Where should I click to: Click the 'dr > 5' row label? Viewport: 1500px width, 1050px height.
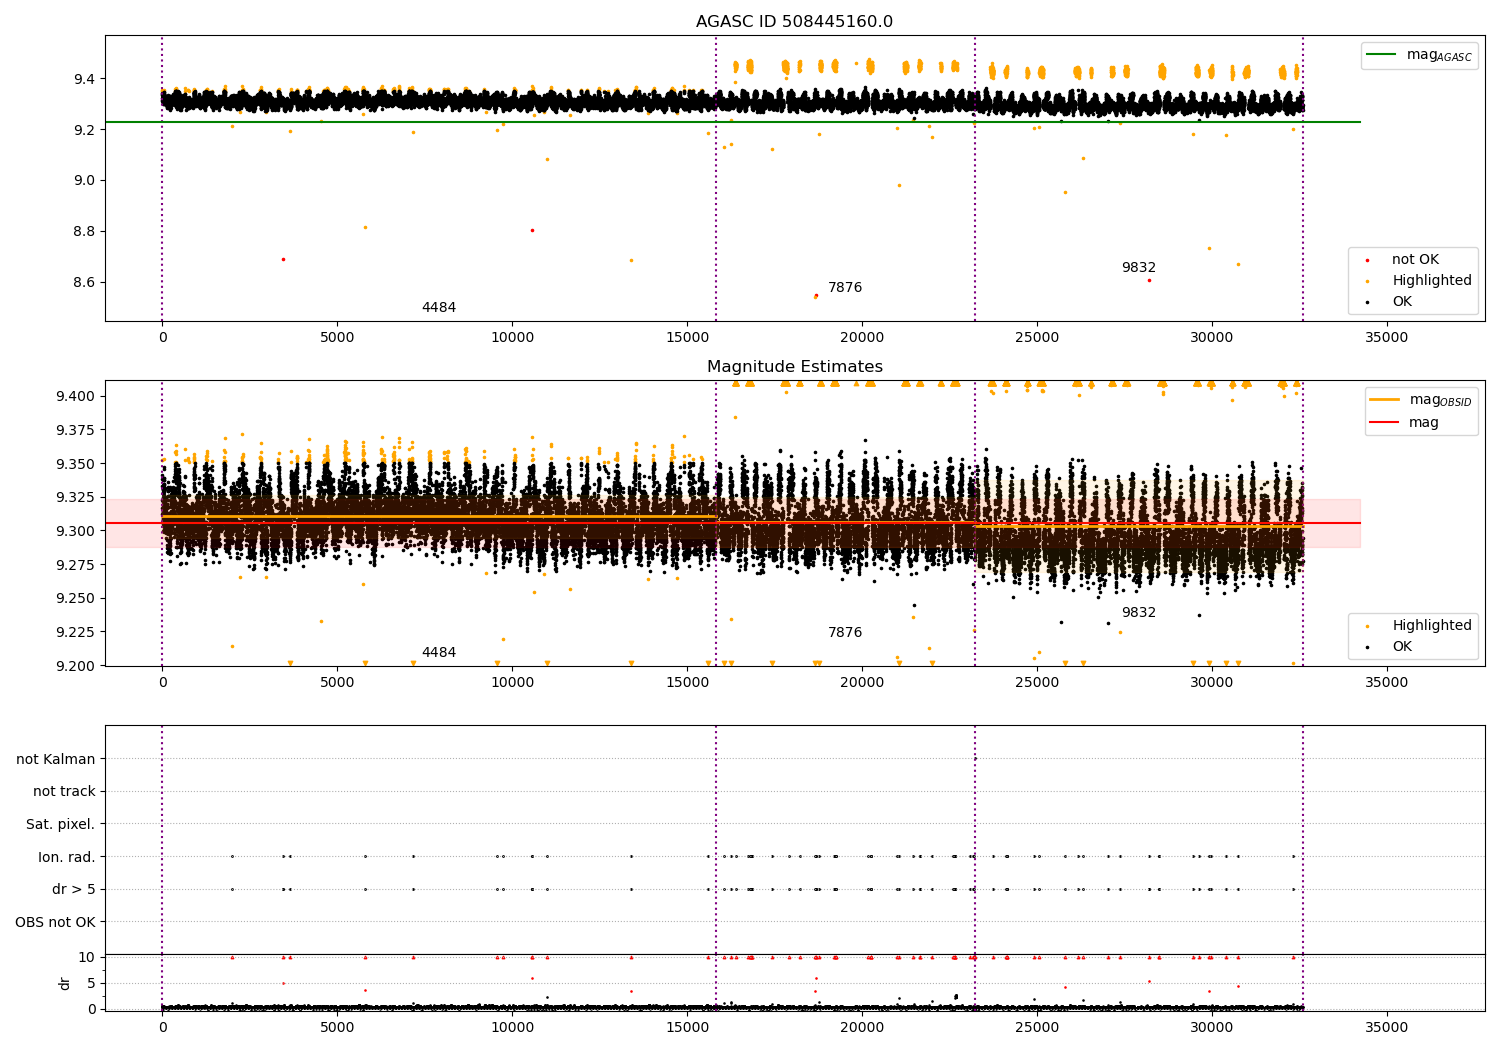click(74, 890)
